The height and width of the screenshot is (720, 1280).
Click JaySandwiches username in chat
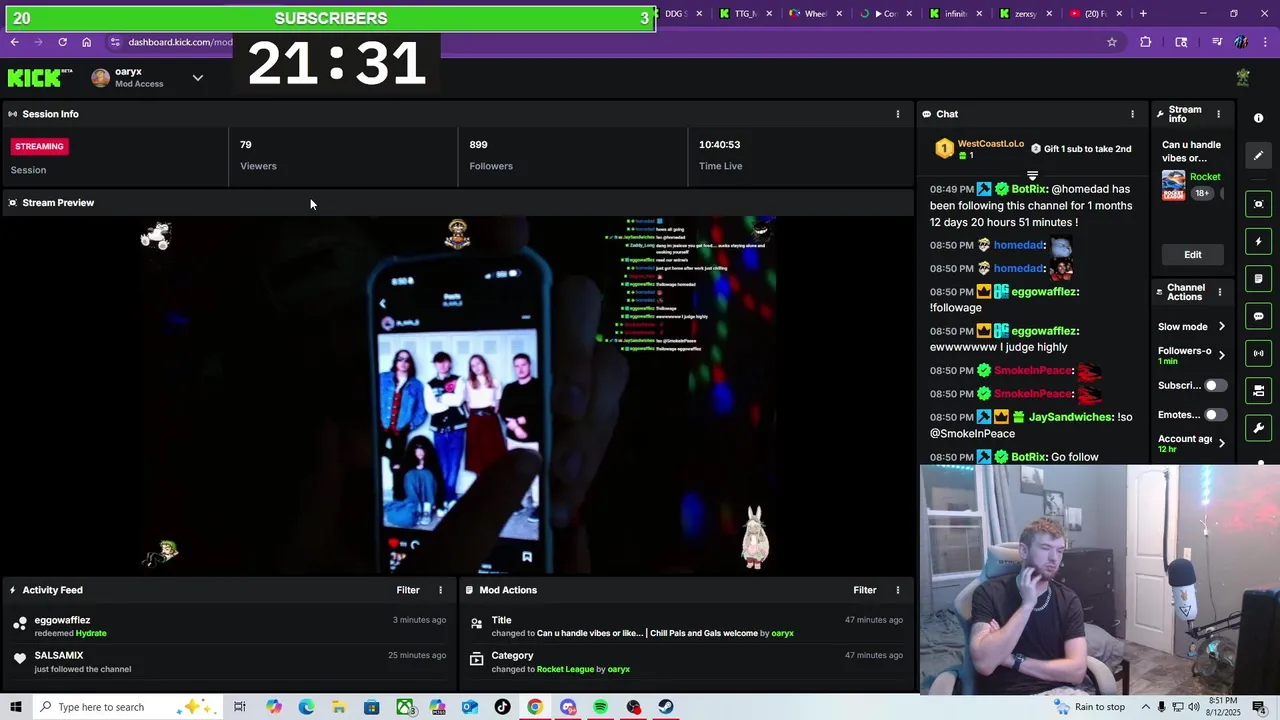[x=1070, y=417]
